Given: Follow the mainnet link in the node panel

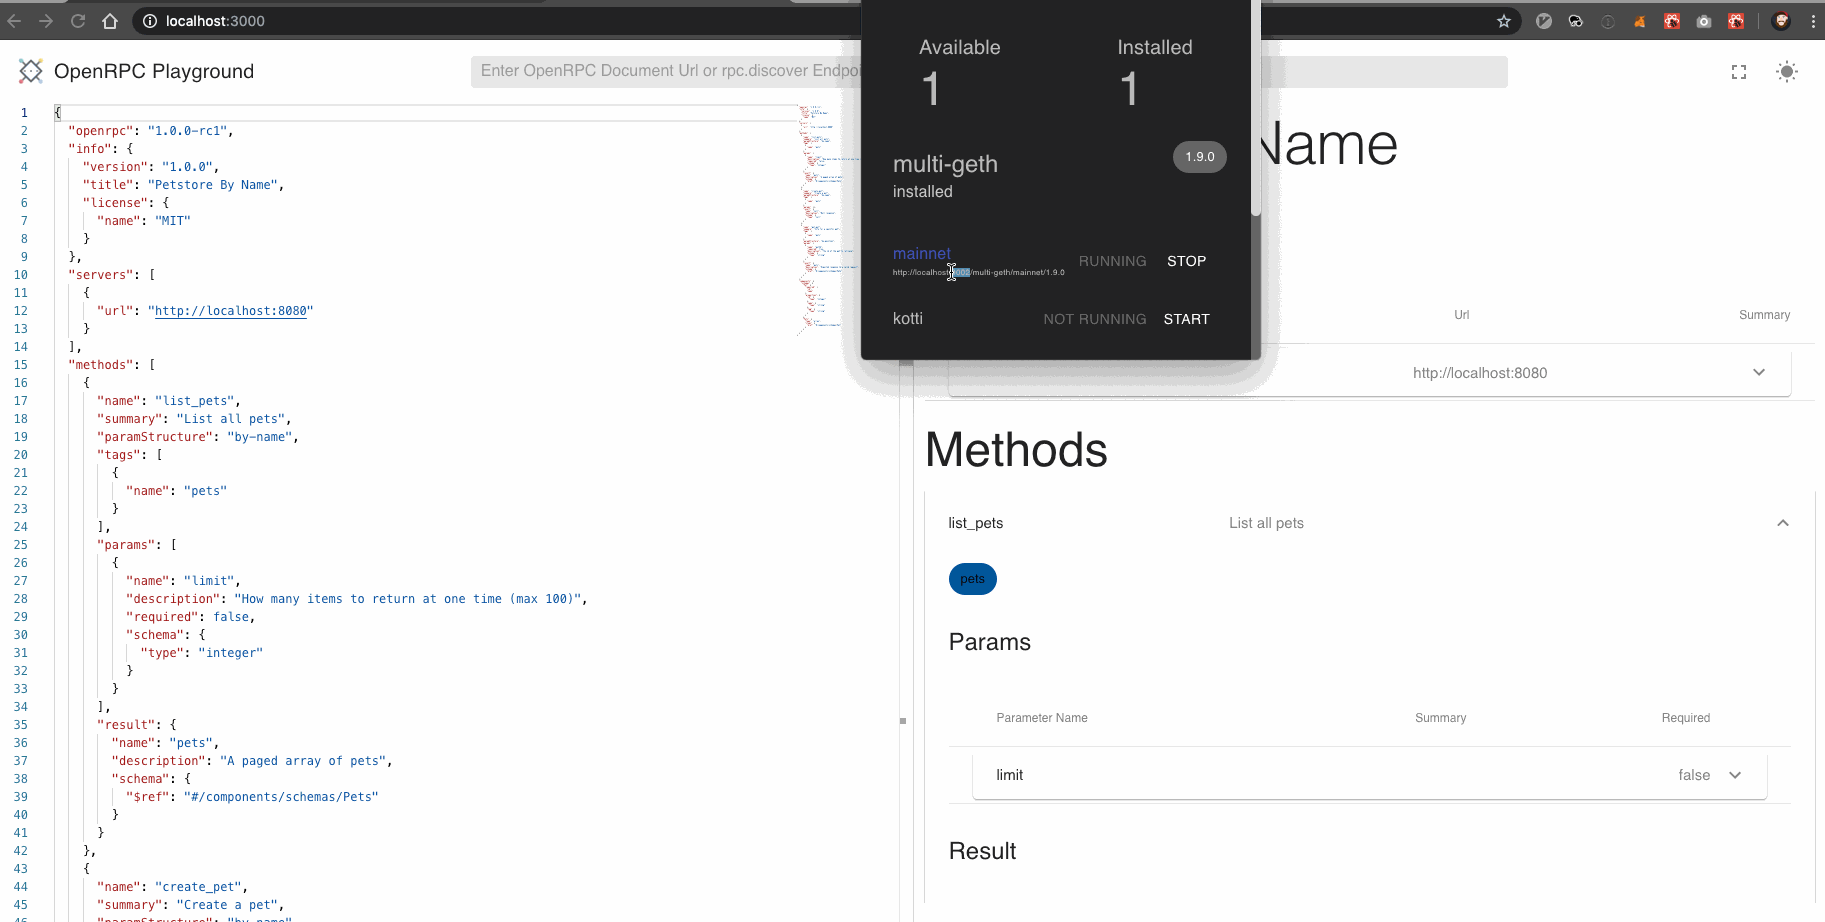Looking at the screenshot, I should tap(921, 253).
